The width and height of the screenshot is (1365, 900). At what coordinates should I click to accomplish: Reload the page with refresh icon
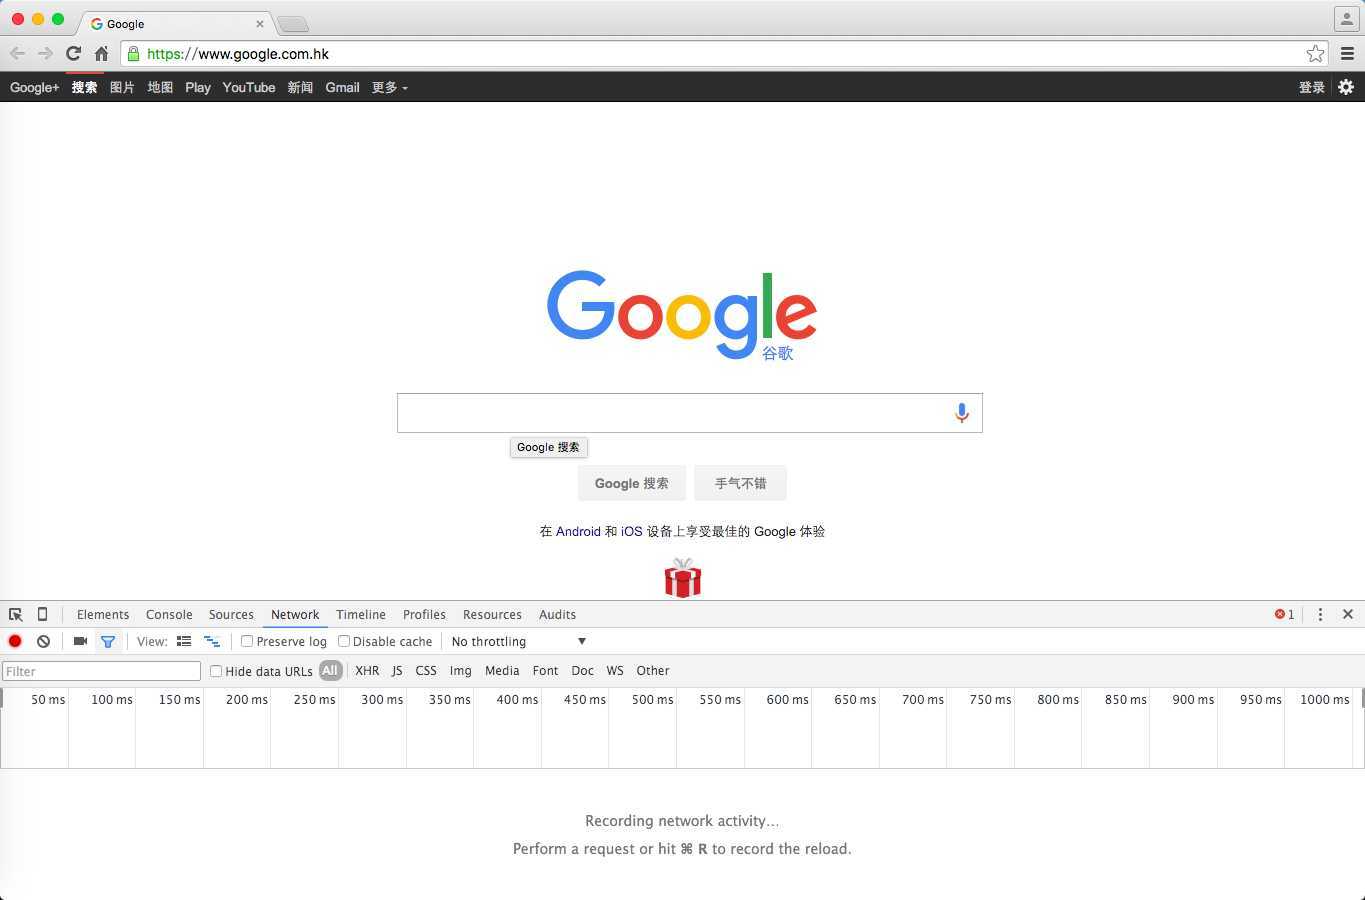pyautogui.click(x=73, y=54)
